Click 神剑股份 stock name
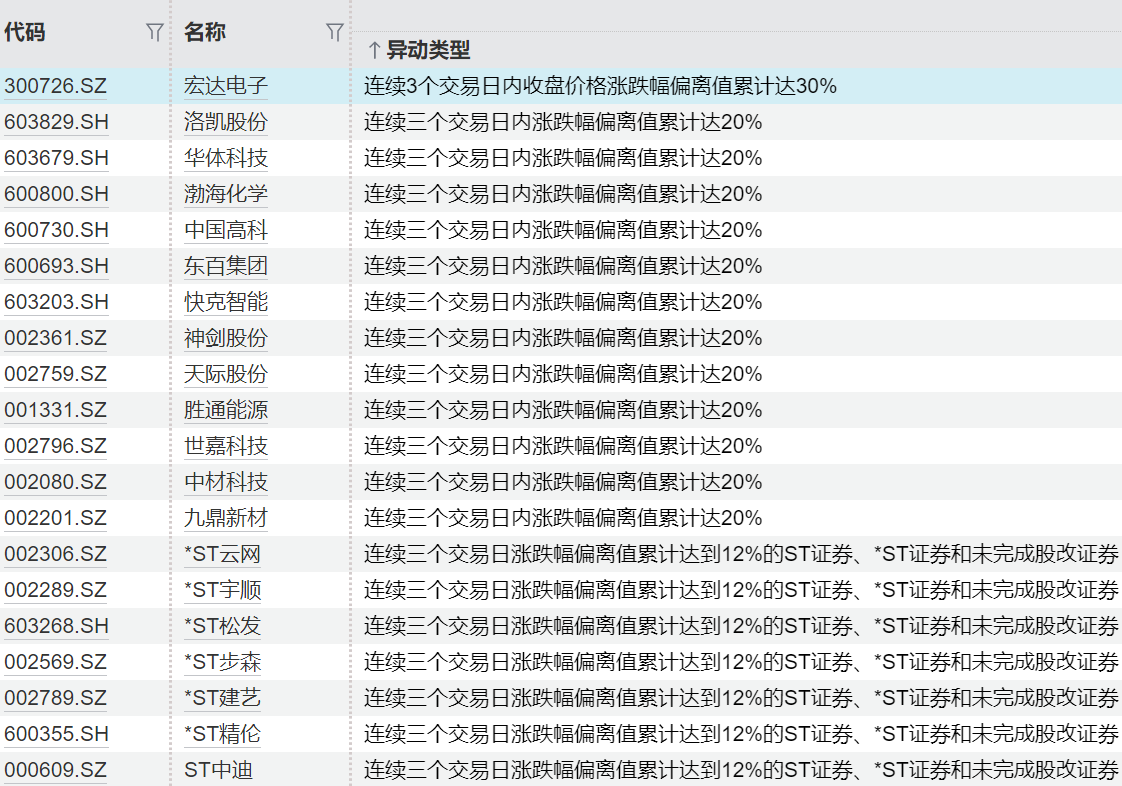1122x786 pixels. click(226, 339)
